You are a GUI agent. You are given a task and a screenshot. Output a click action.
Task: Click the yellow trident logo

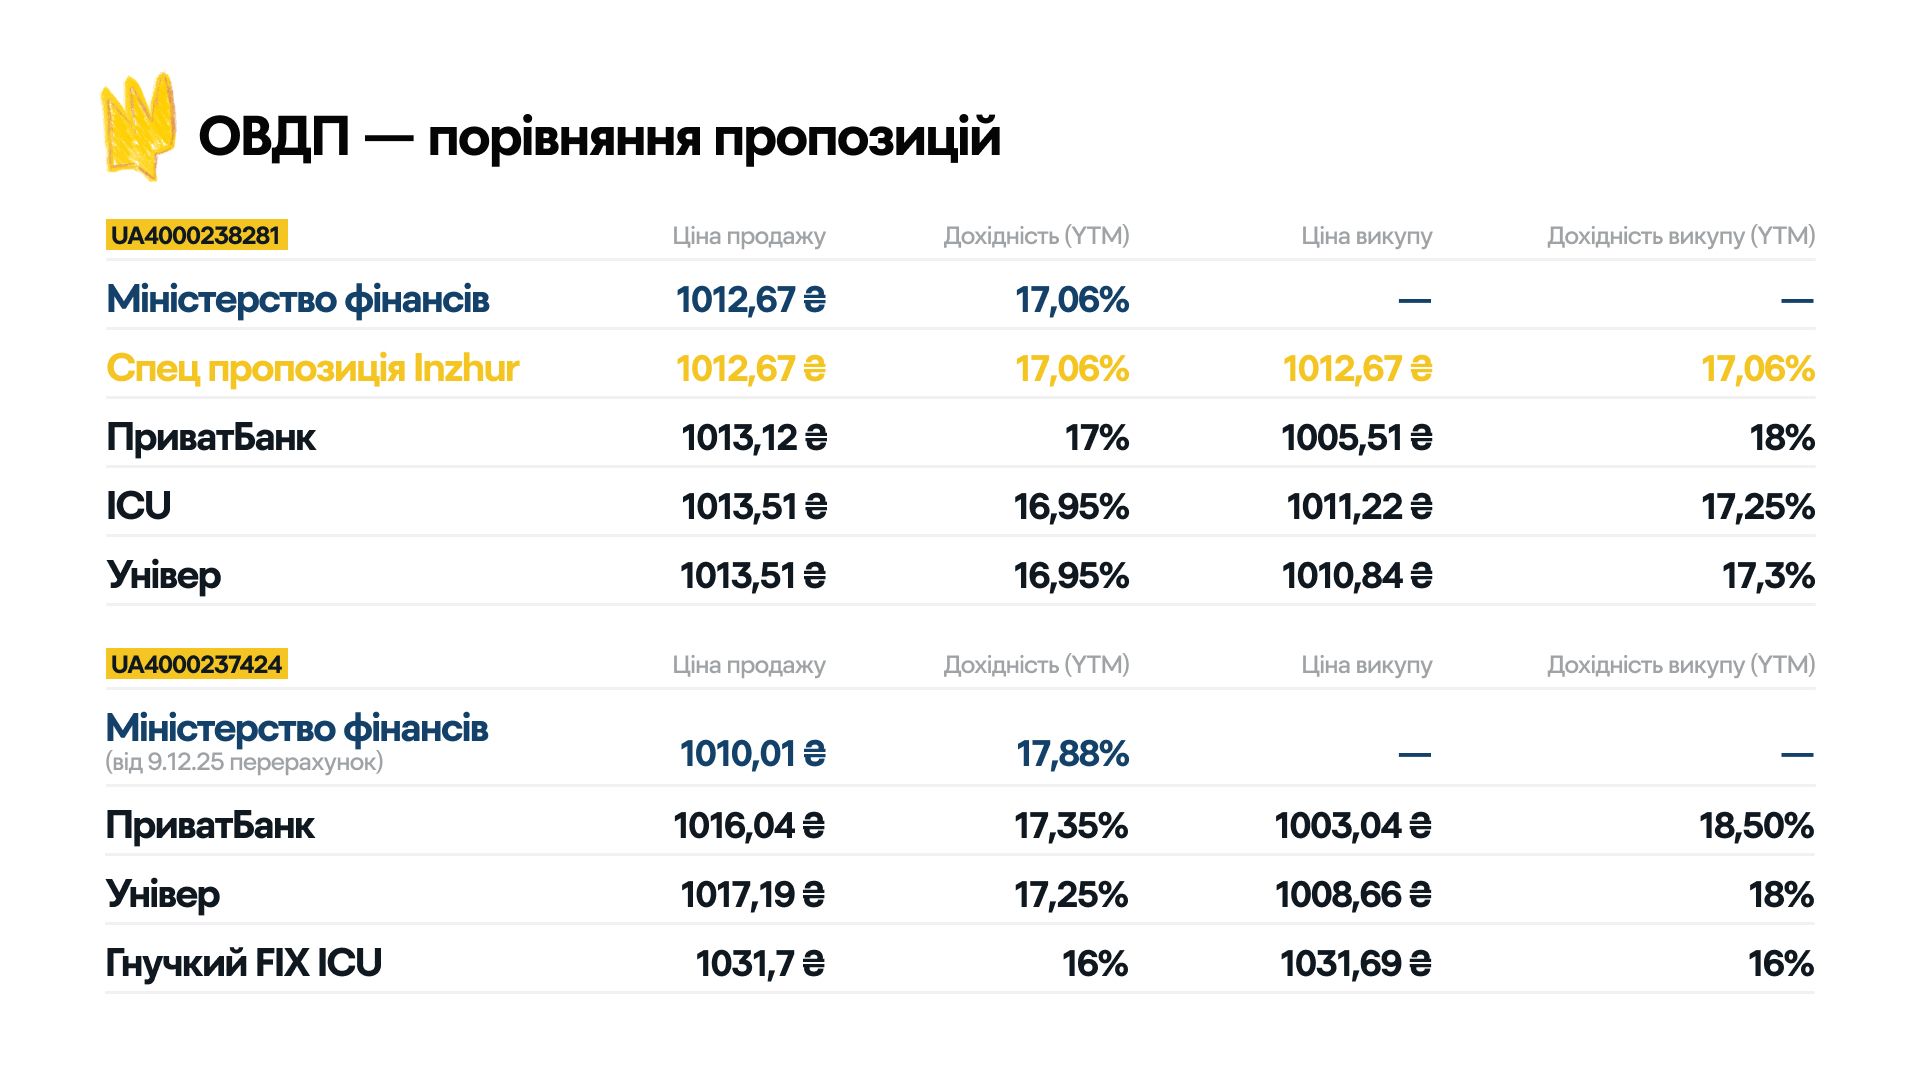(138, 127)
